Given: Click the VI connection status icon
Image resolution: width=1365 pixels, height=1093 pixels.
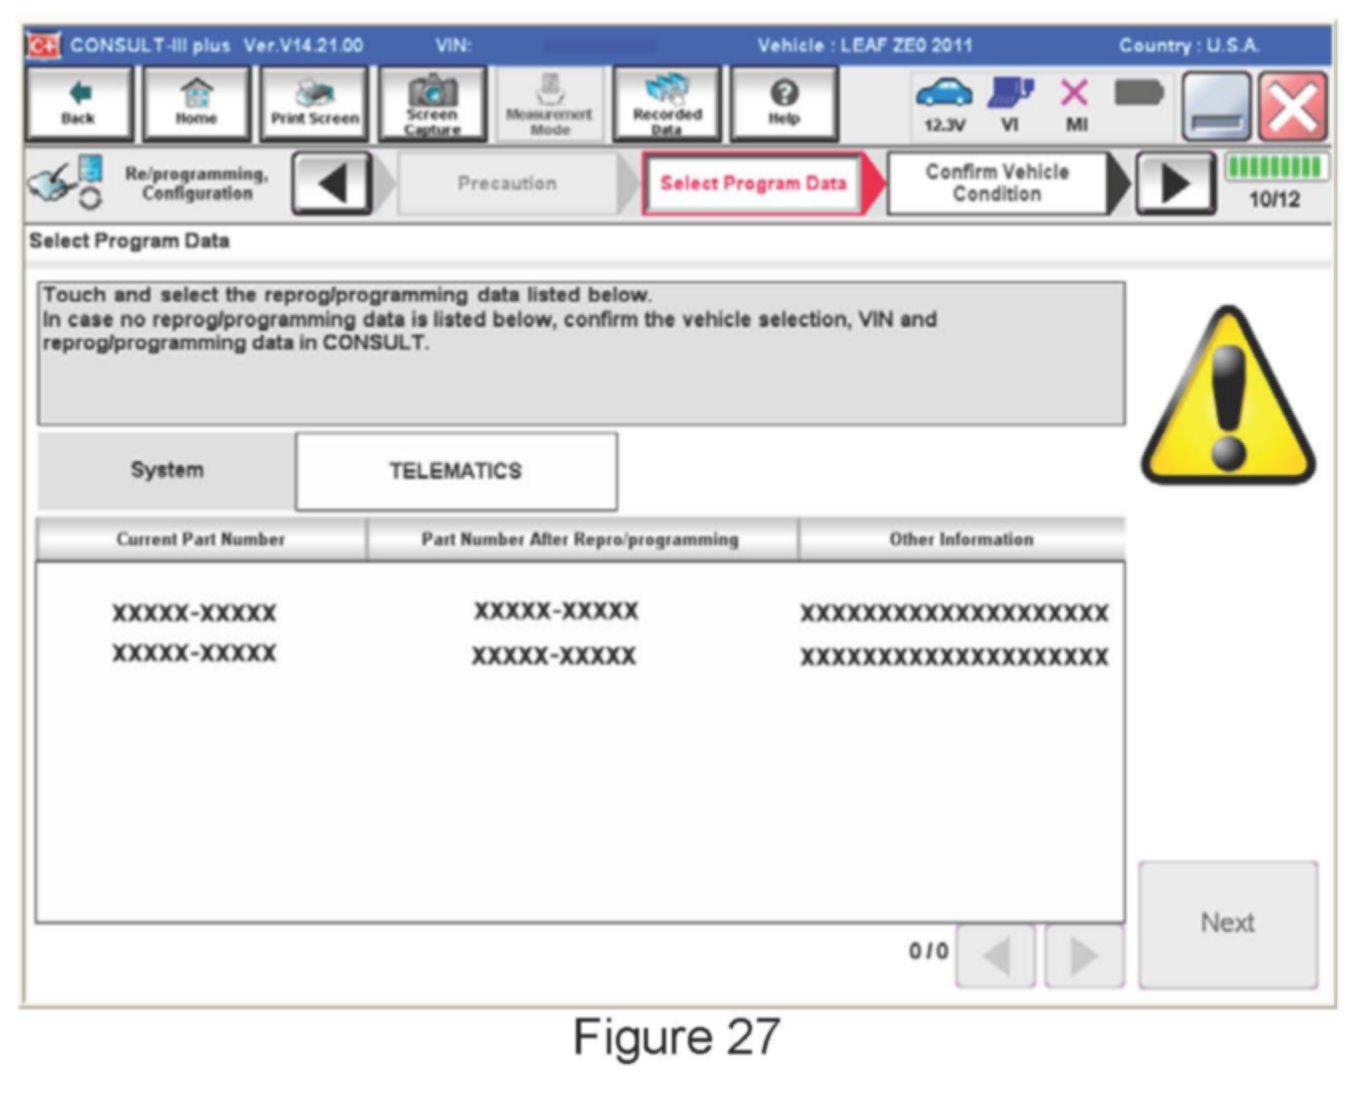Looking at the screenshot, I should 1010,104.
